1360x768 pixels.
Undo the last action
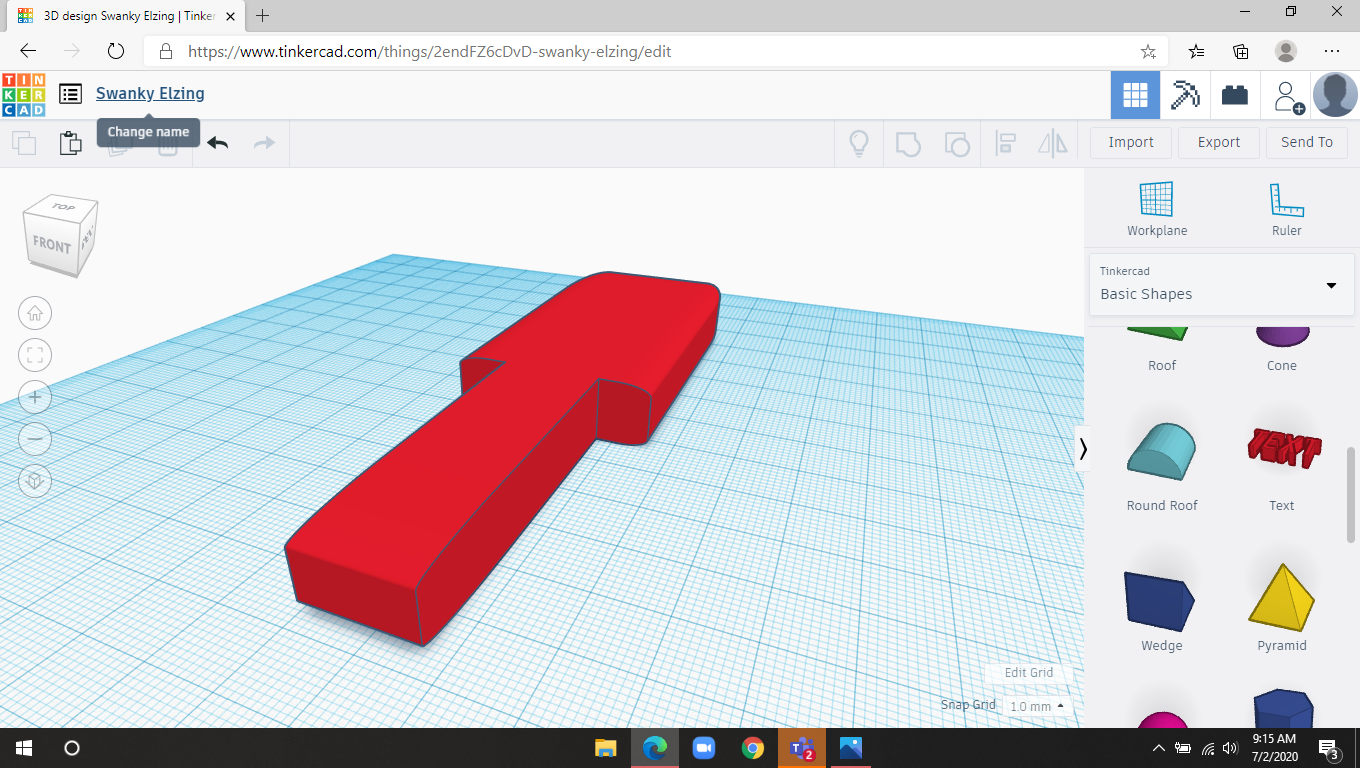(x=217, y=143)
